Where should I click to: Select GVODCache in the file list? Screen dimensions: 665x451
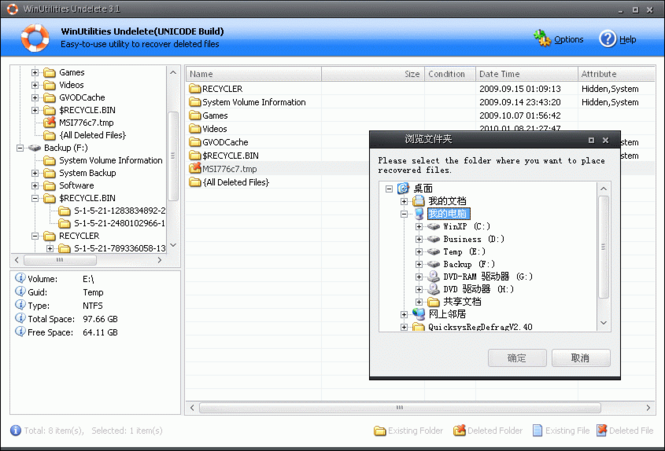tap(225, 142)
